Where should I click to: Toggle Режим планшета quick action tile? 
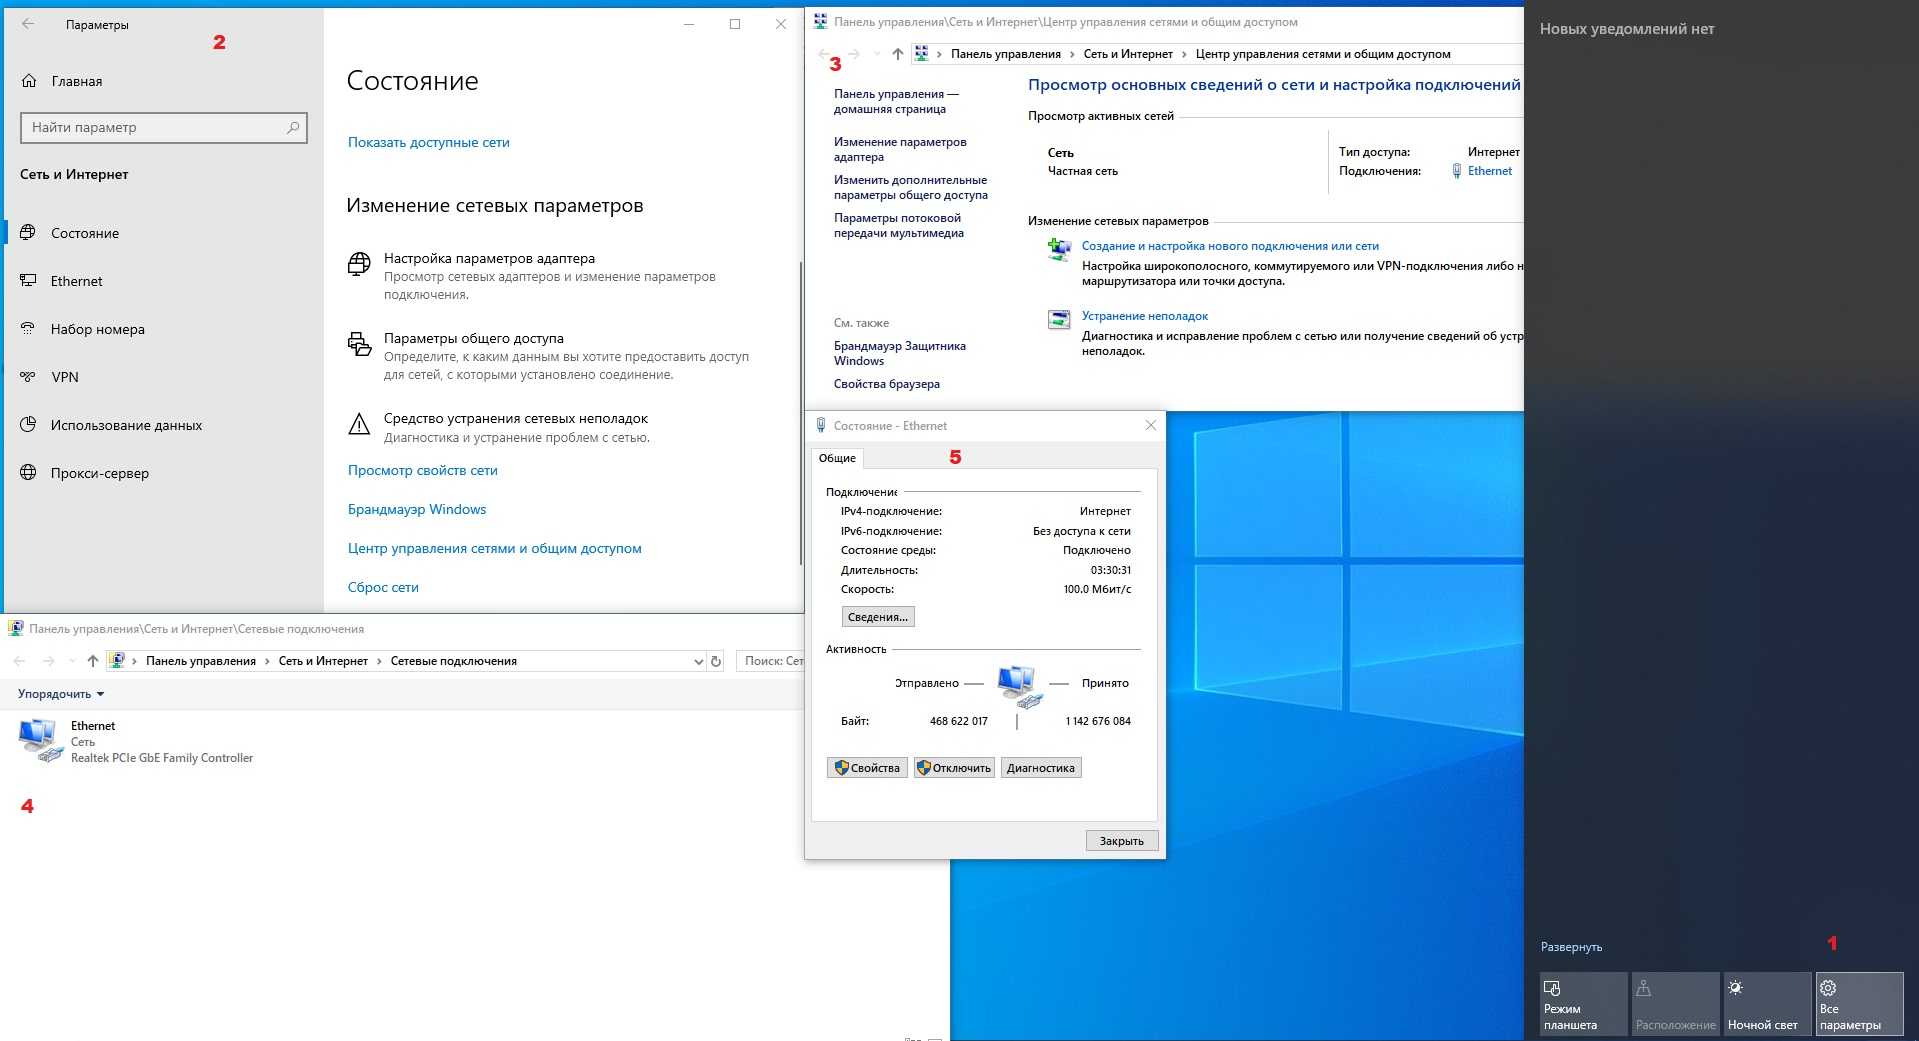click(x=1583, y=1004)
